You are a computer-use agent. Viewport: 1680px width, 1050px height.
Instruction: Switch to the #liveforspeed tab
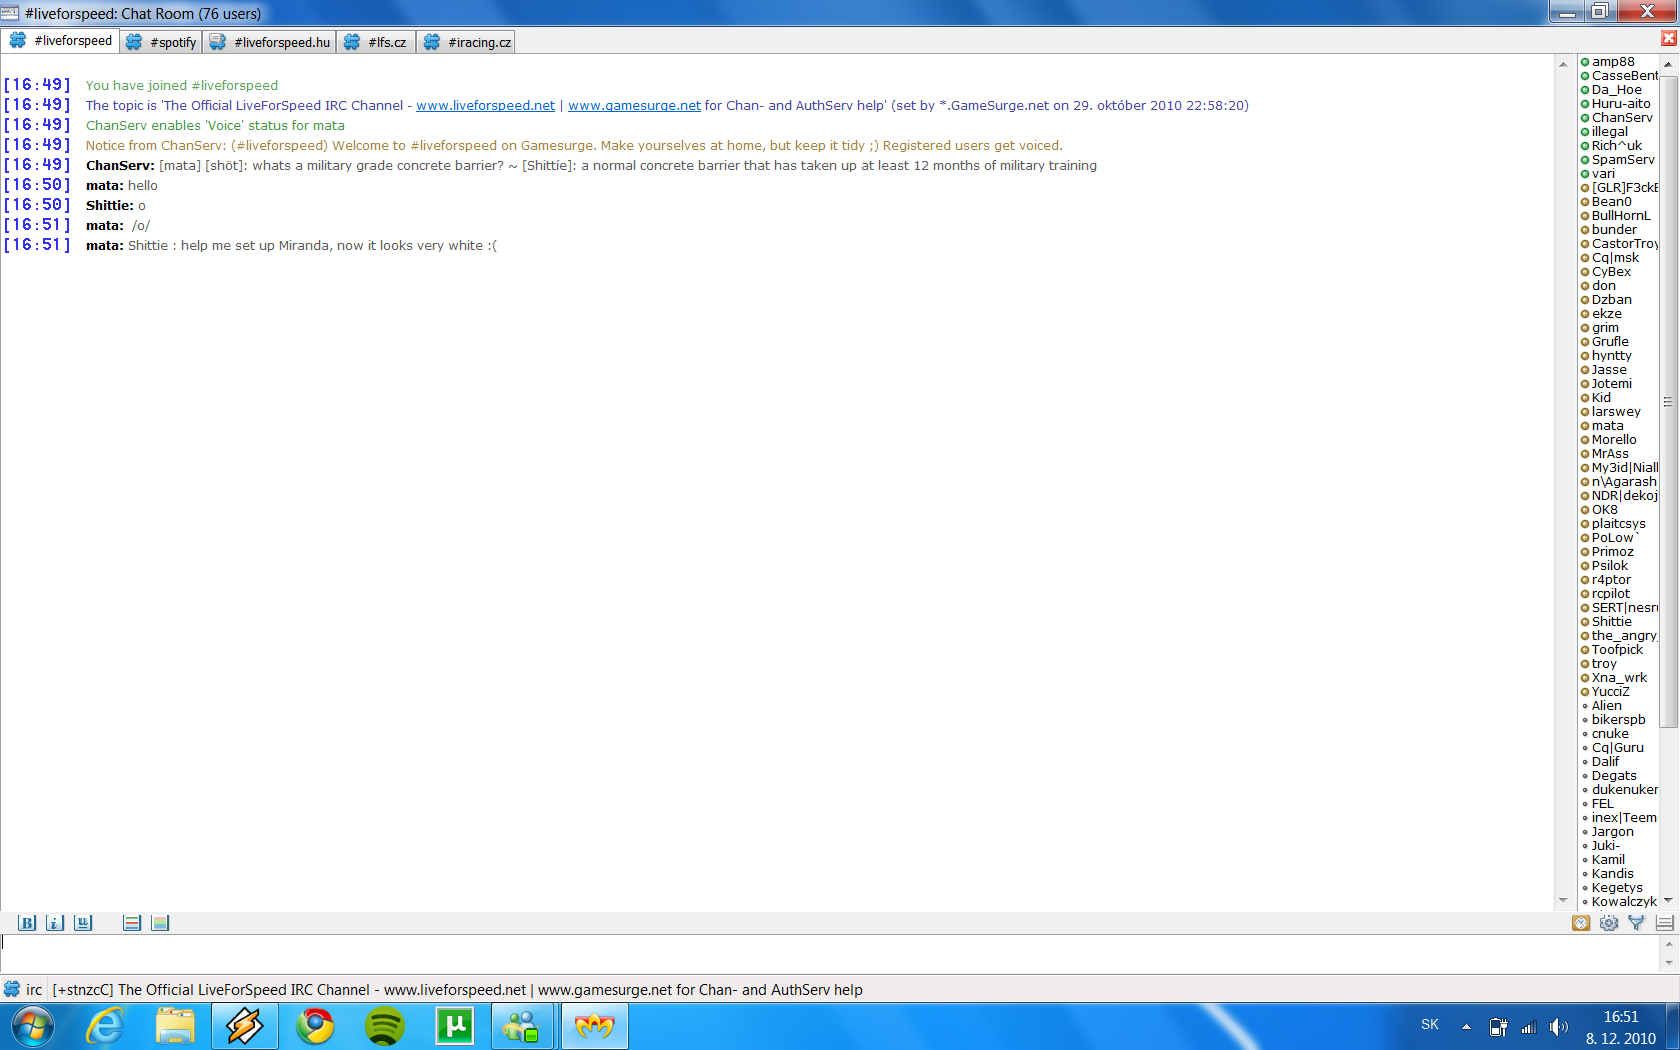pyautogui.click(x=60, y=41)
